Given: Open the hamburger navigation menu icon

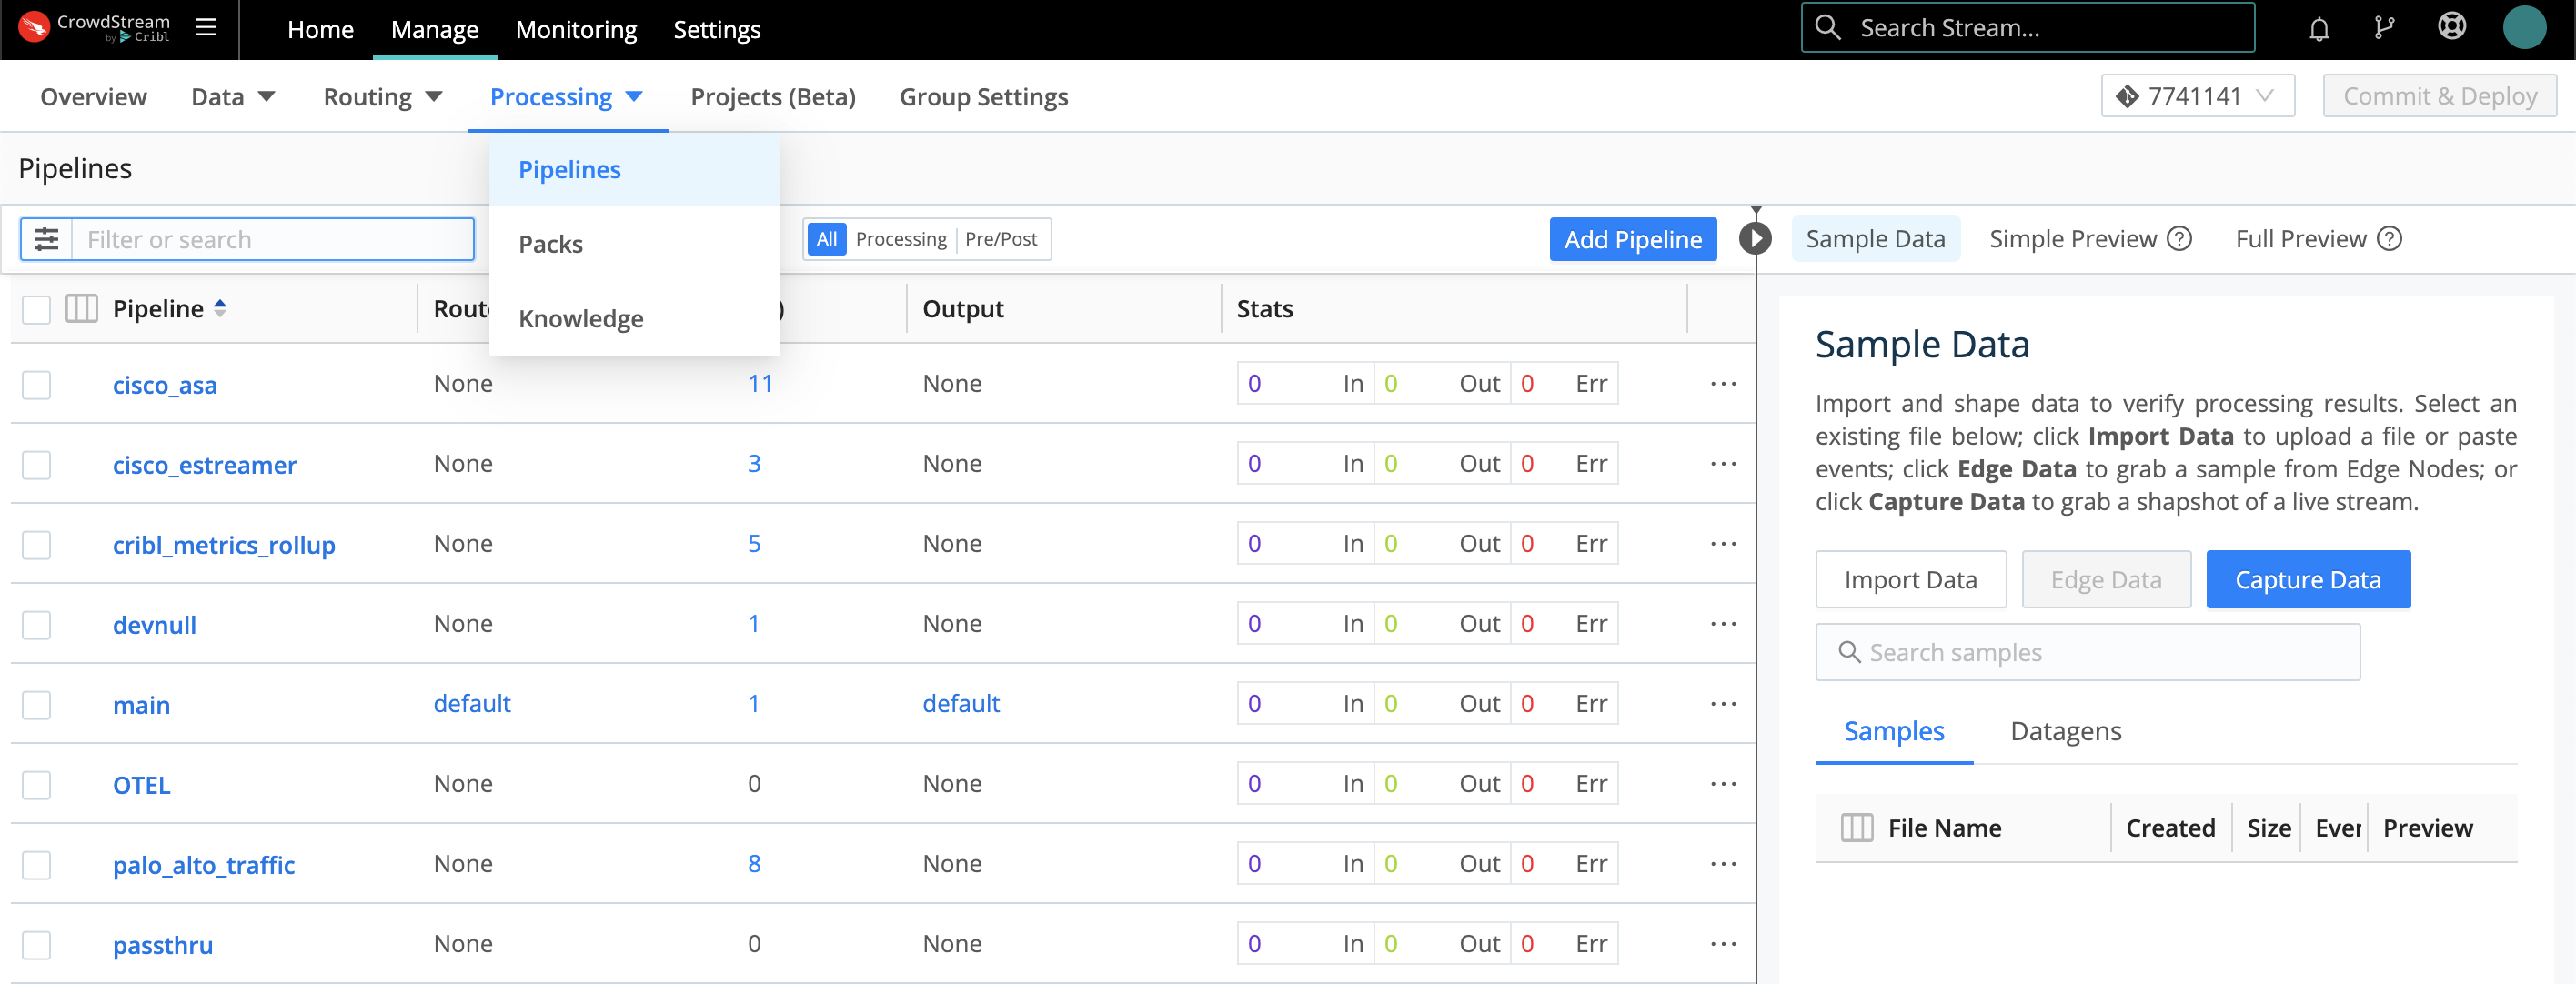Looking at the screenshot, I should coord(206,27).
